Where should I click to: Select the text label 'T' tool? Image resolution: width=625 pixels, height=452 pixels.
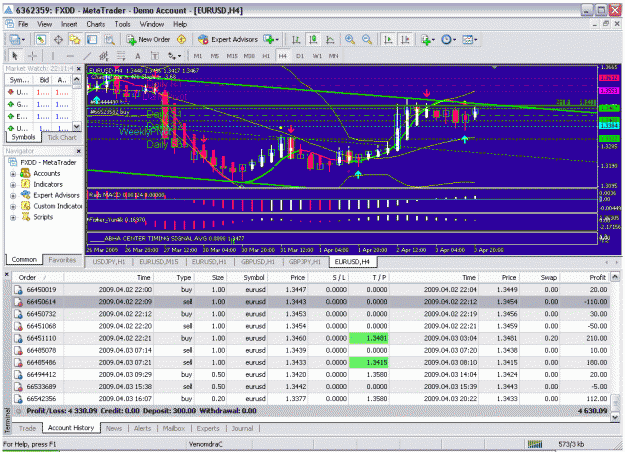(155, 56)
